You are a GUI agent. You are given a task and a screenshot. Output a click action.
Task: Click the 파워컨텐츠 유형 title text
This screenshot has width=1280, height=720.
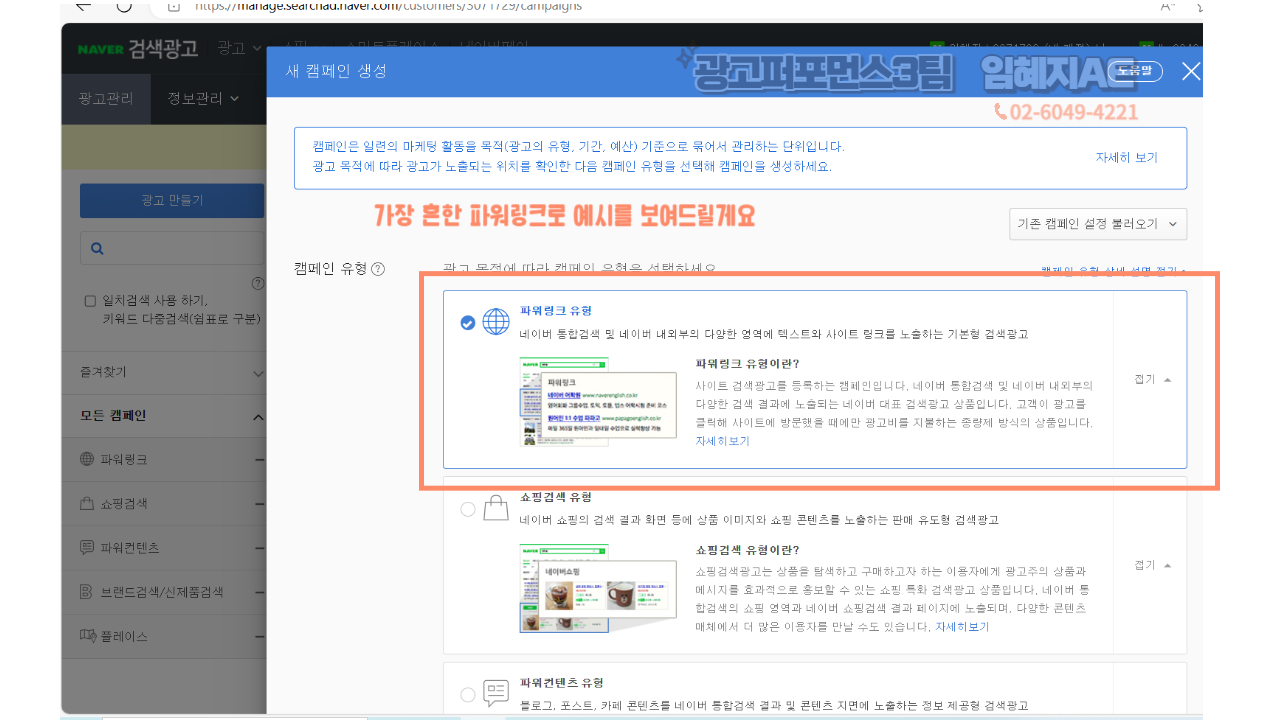562,683
